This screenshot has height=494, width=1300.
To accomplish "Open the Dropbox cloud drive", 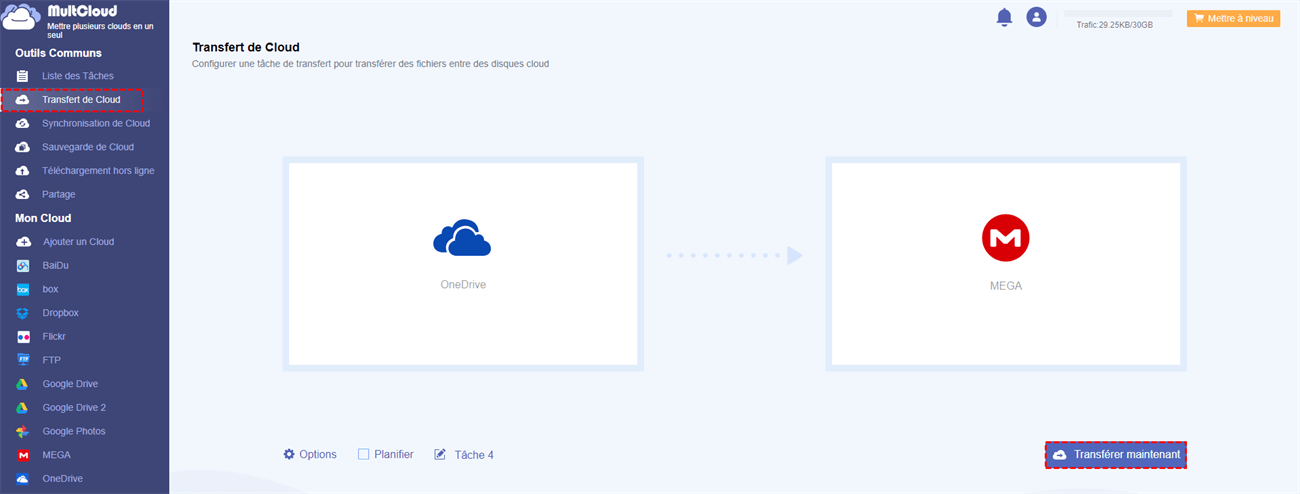I will (60, 313).
